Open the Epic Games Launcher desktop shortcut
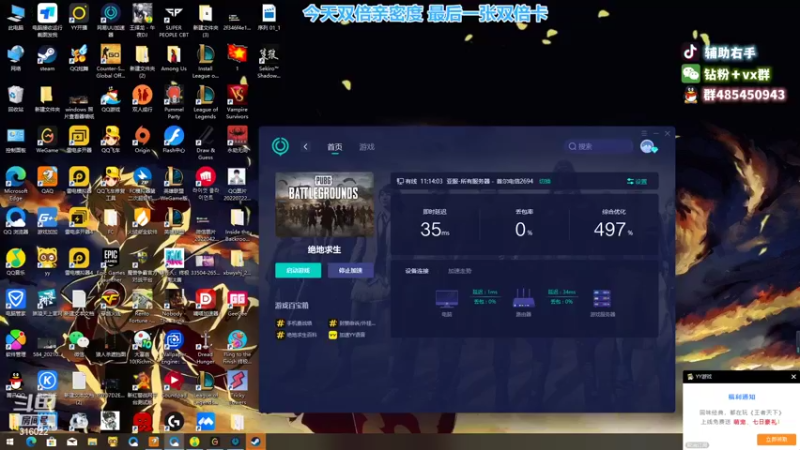800x450 pixels. [111, 265]
